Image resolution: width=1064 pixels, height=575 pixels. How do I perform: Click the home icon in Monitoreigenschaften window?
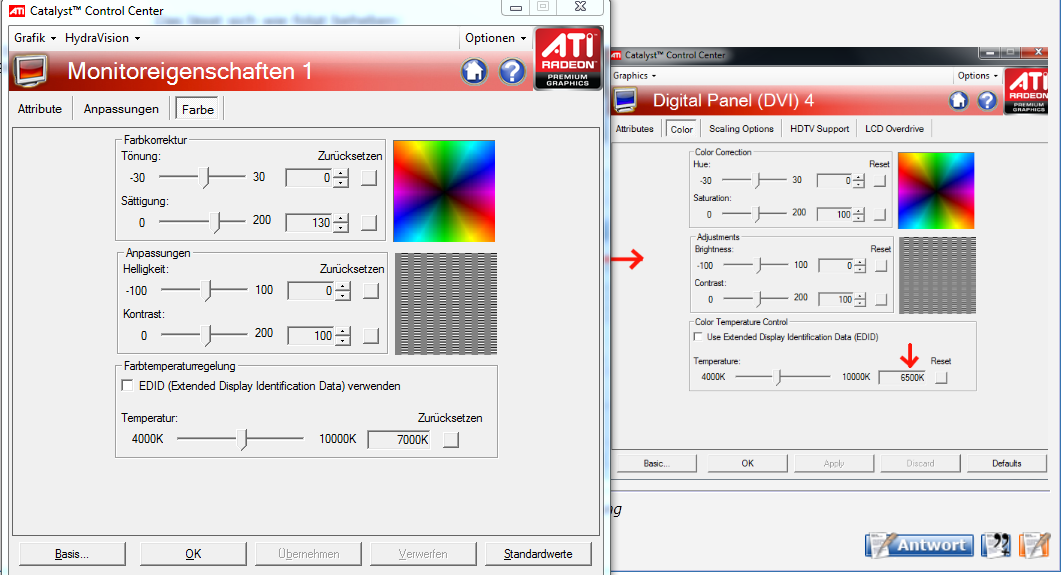474,71
